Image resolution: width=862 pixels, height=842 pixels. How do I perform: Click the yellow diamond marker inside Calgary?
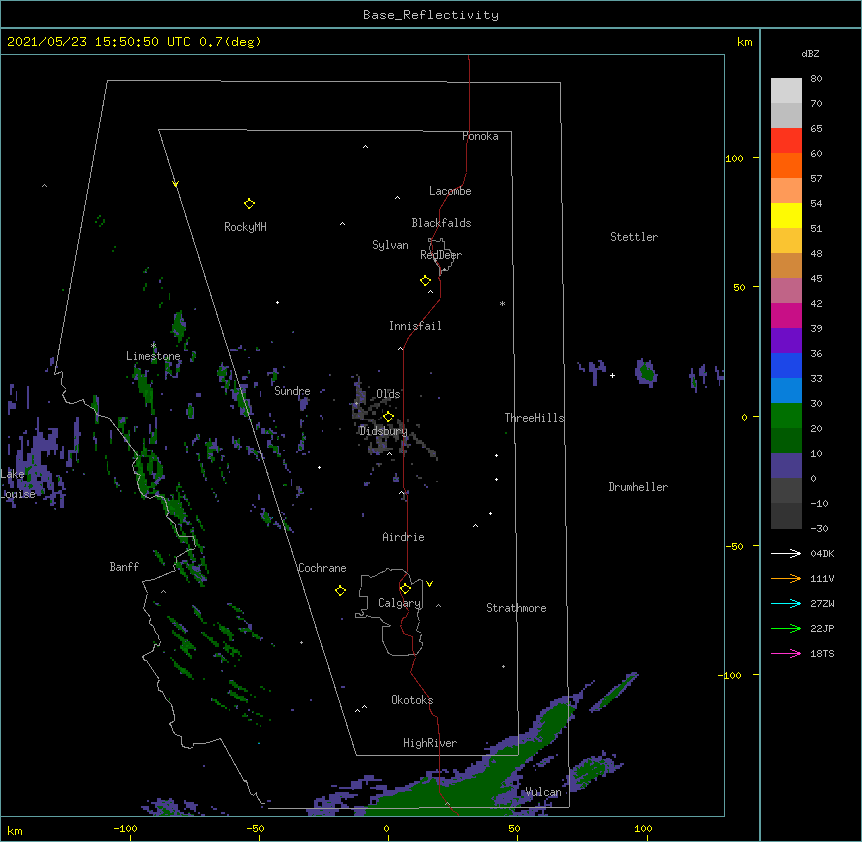(x=405, y=589)
